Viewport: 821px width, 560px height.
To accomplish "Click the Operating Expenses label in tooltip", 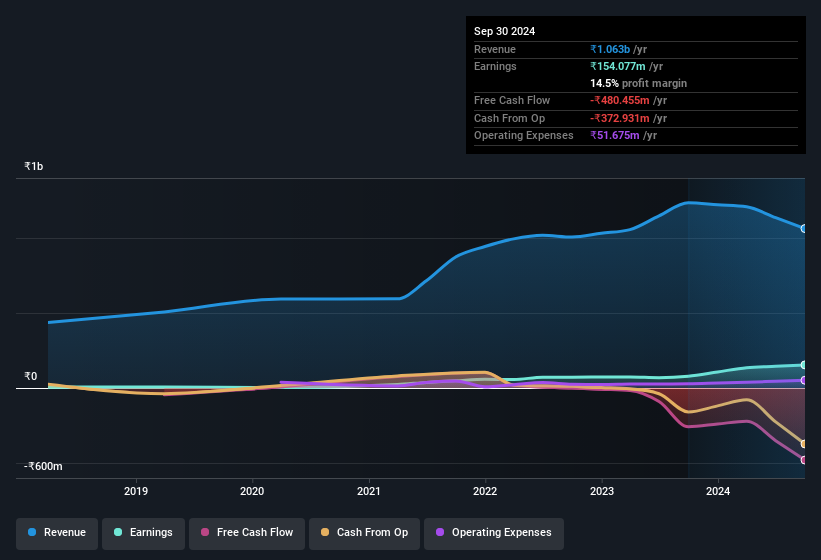I will coord(524,136).
